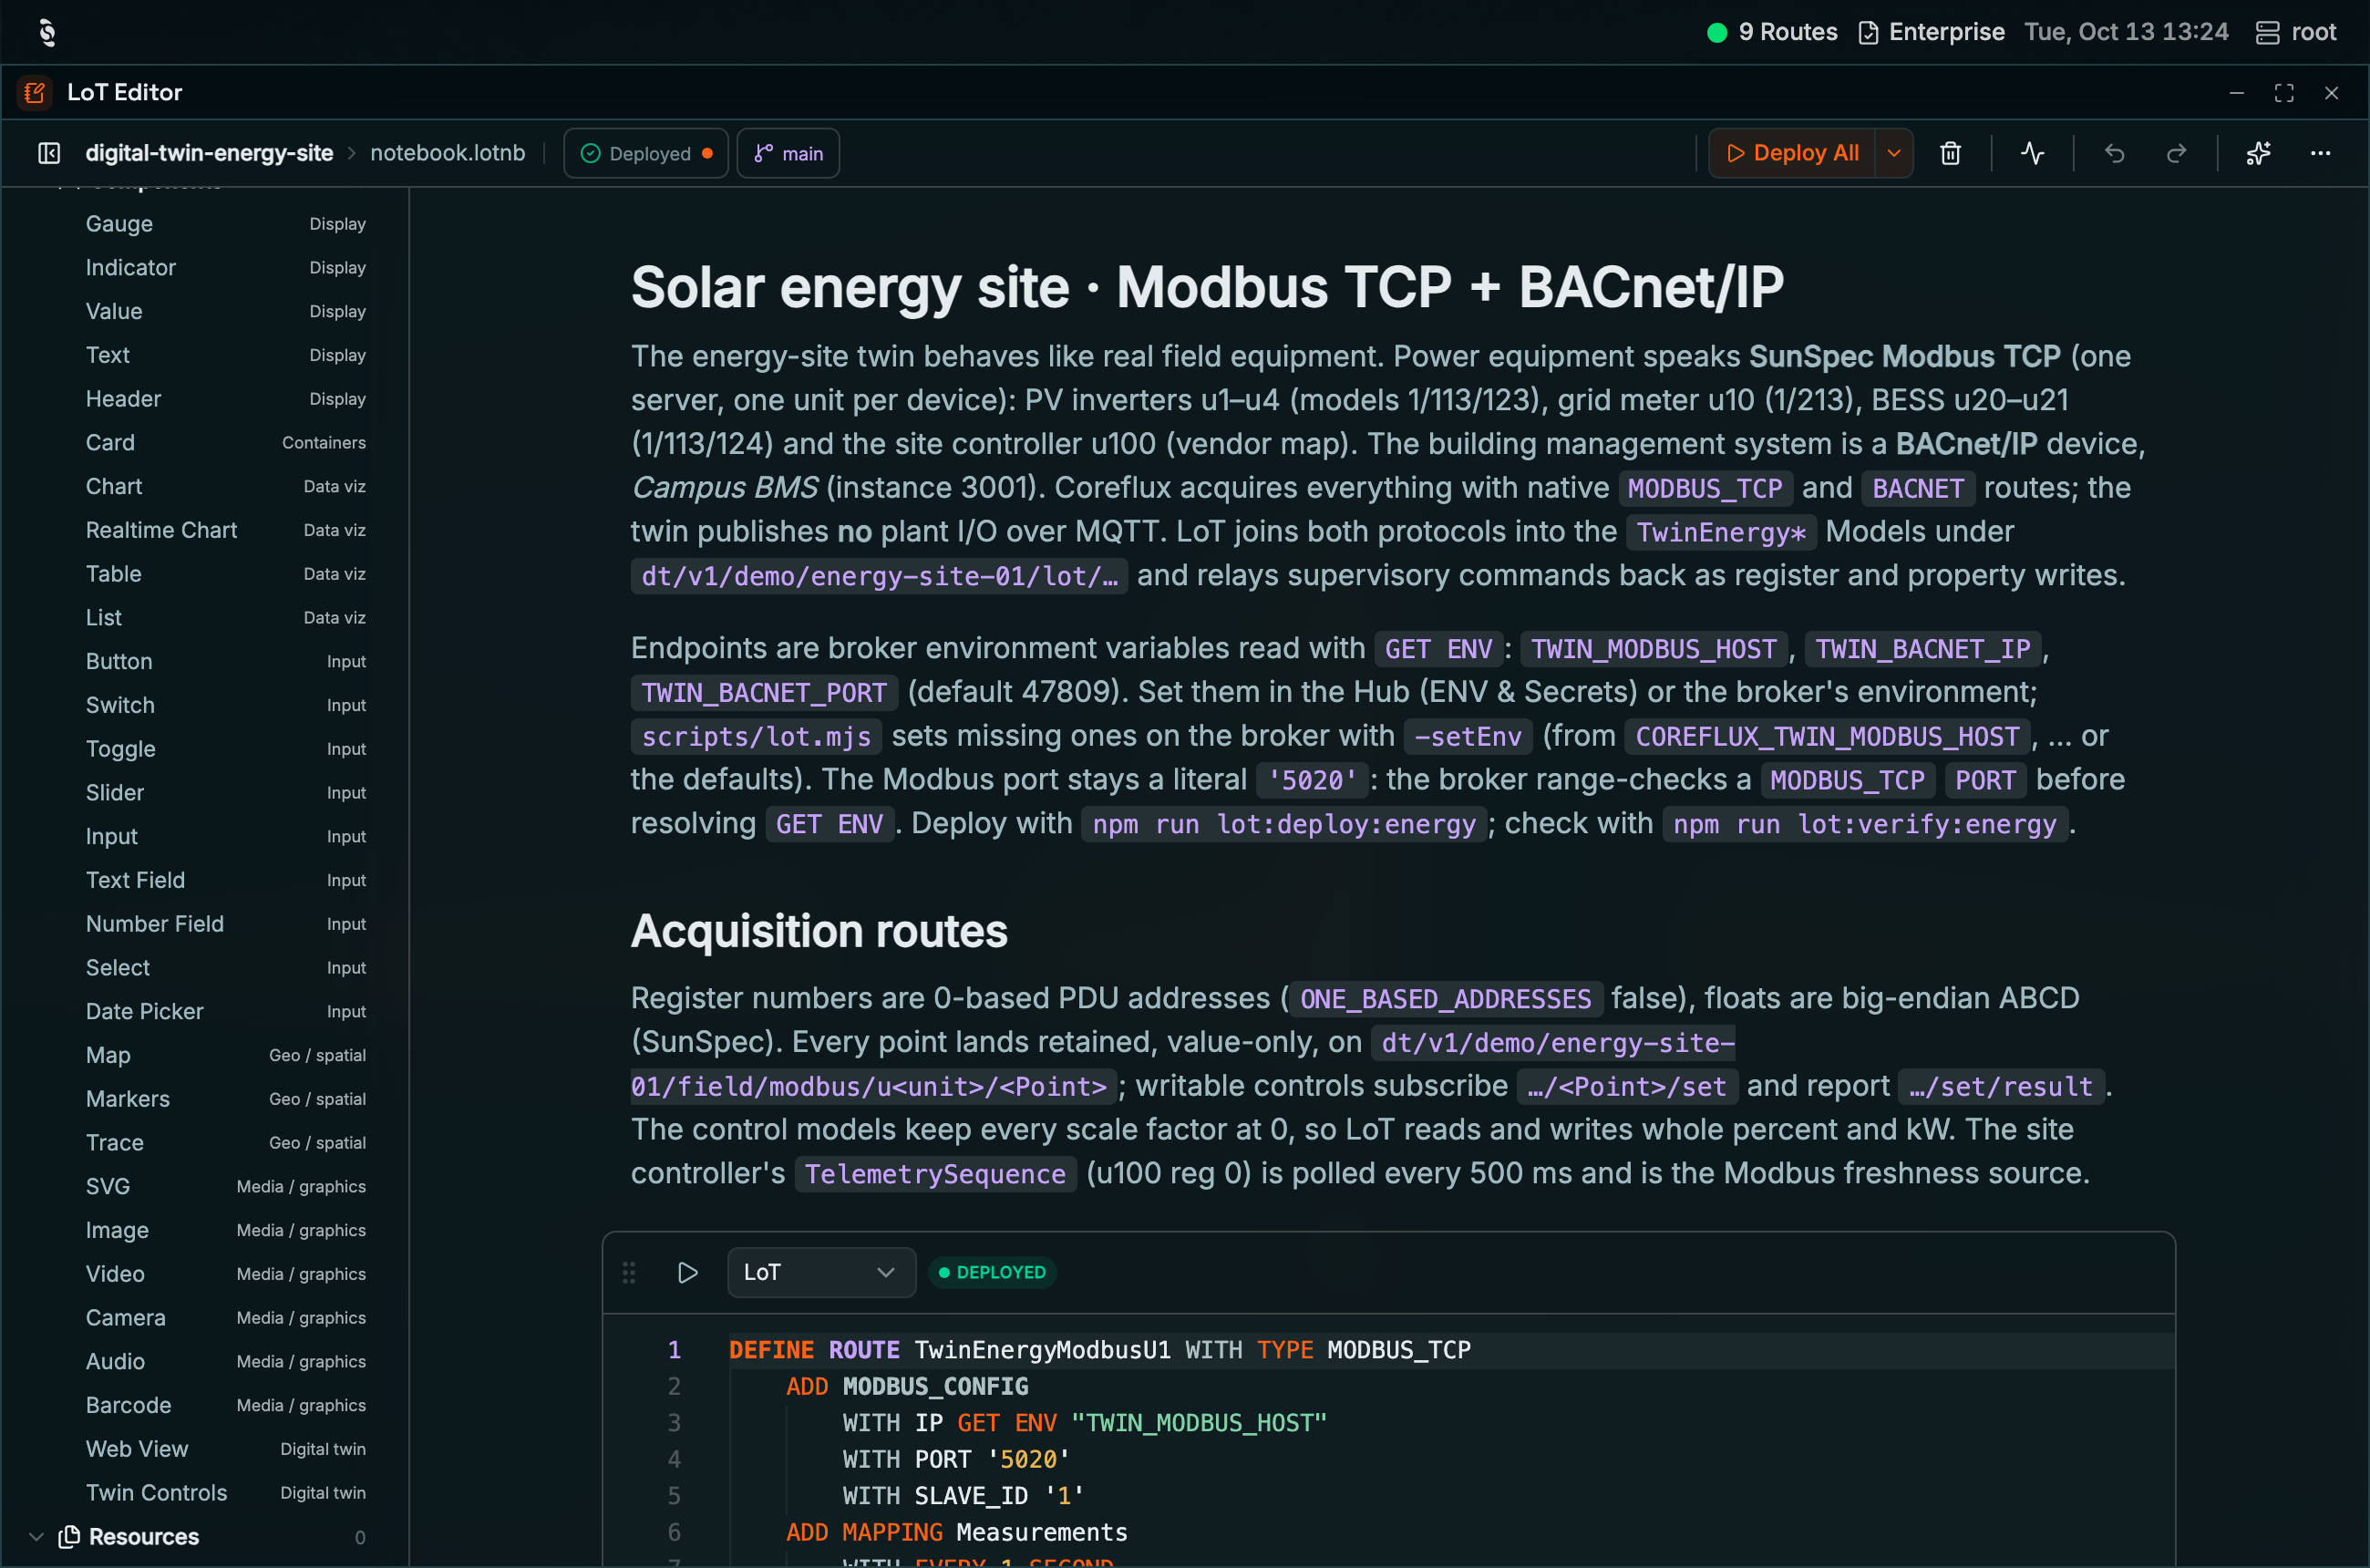
Task: Click the 9 Routes status indicator
Action: (x=1772, y=32)
